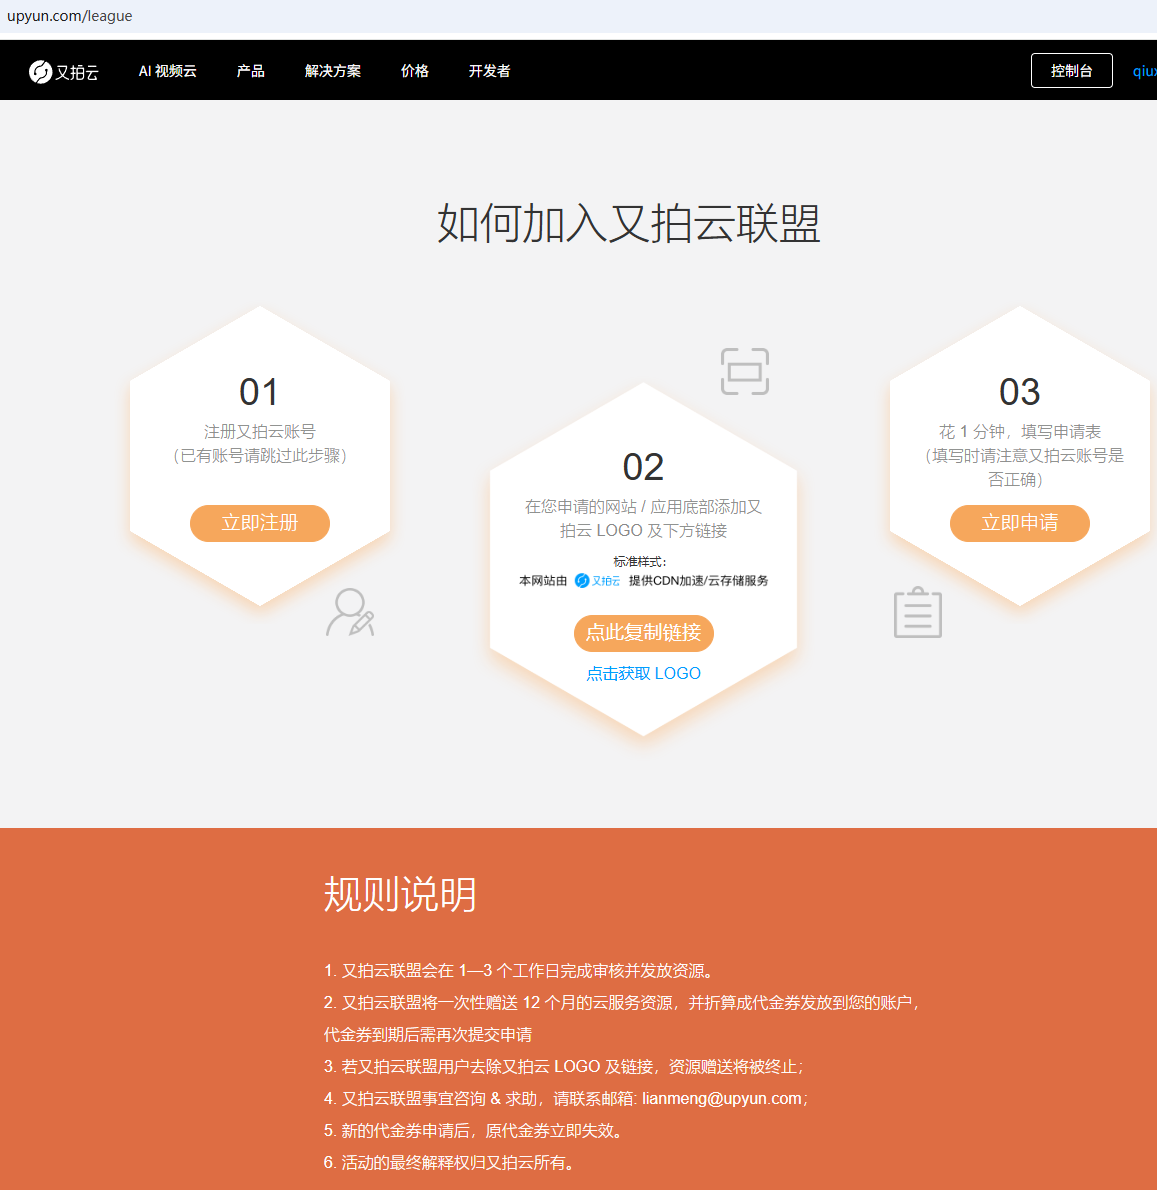Click rule 1 about 1—3 个工作日 review
Image resolution: width=1157 pixels, height=1190 pixels.
(519, 971)
